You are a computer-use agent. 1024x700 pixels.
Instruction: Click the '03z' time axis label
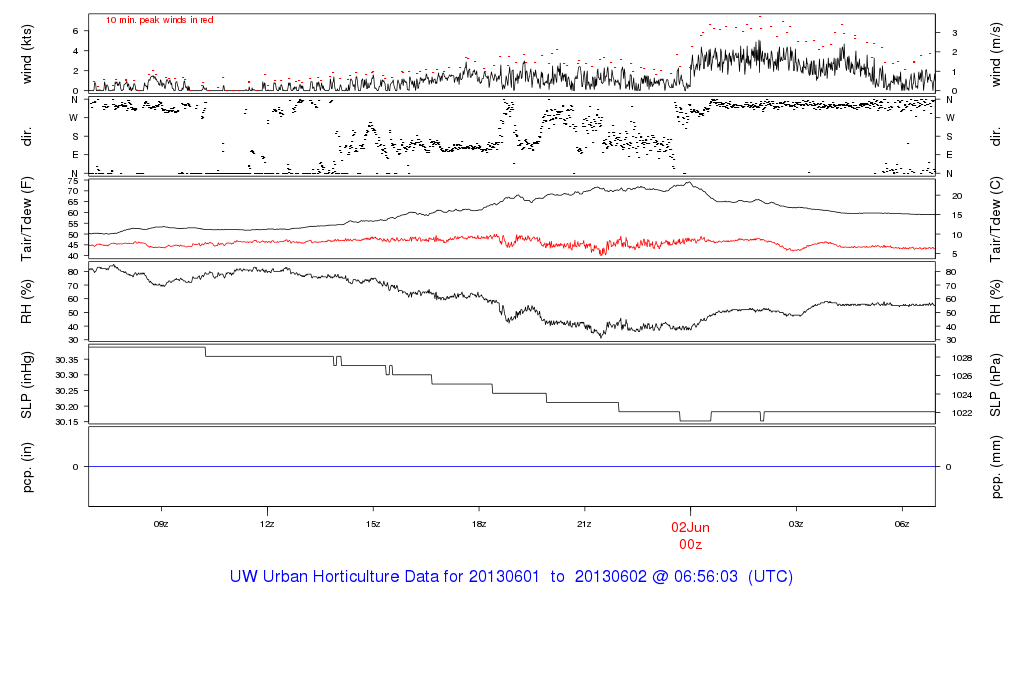pos(796,524)
